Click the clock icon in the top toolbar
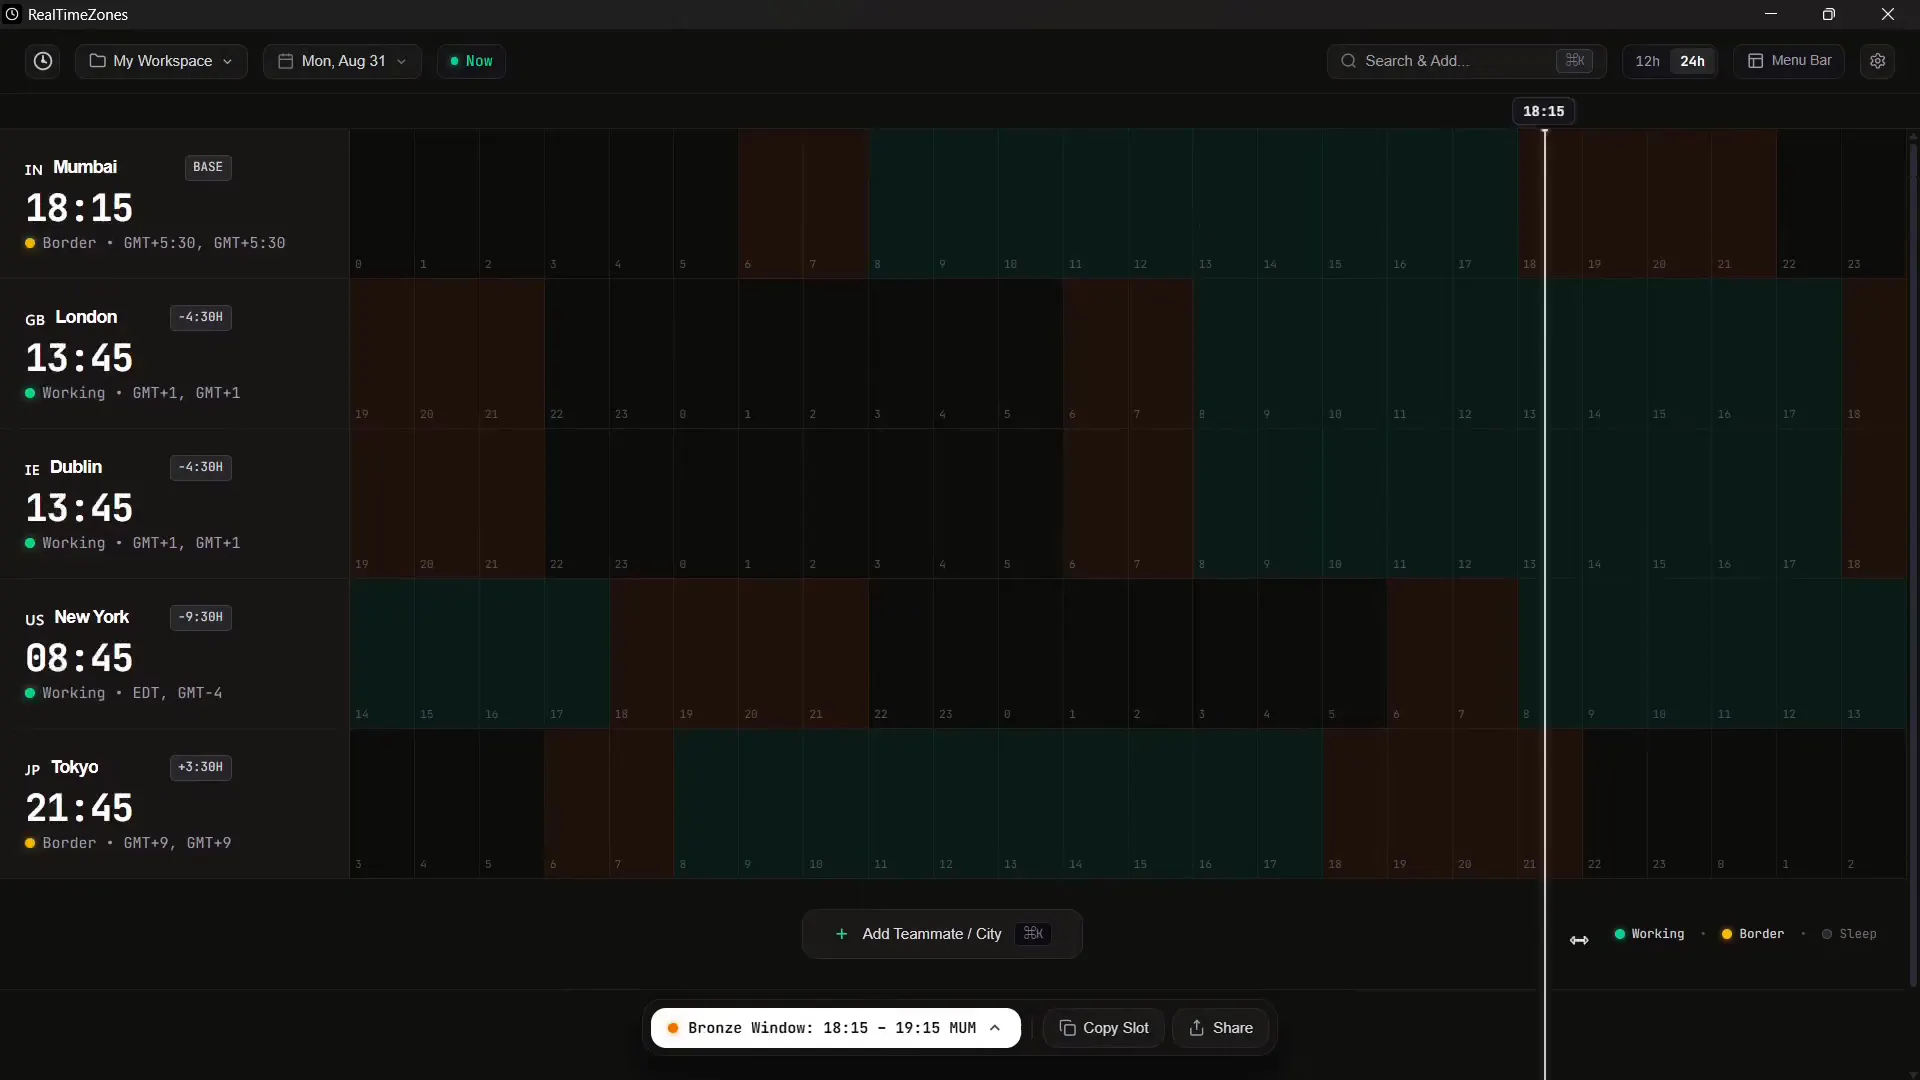Viewport: 1920px width, 1080px height. point(43,61)
